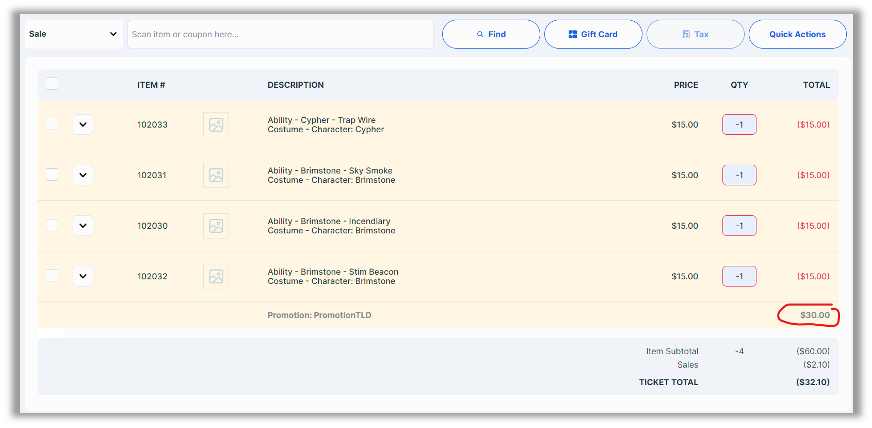Viewport: 872px width, 428px height.
Task: Click the scan item or coupon field
Action: [280, 34]
